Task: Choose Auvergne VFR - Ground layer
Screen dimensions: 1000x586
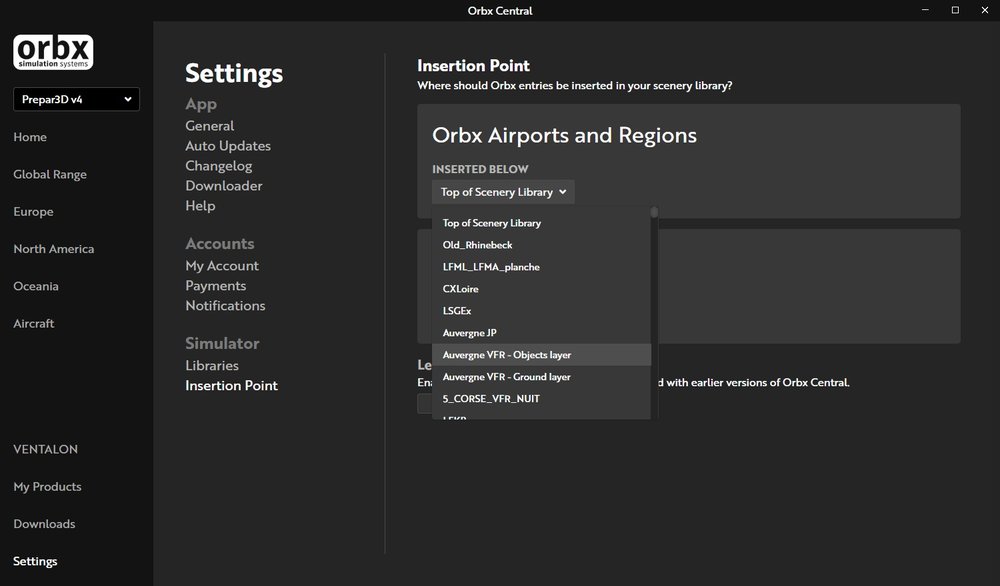Action: click(541, 377)
